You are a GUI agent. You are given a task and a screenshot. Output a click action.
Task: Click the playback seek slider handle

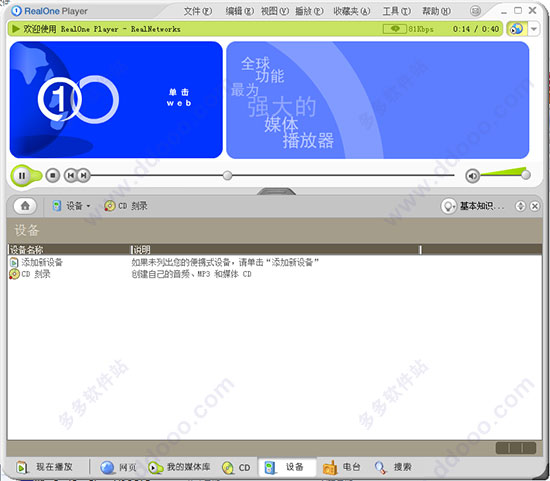tap(227, 175)
